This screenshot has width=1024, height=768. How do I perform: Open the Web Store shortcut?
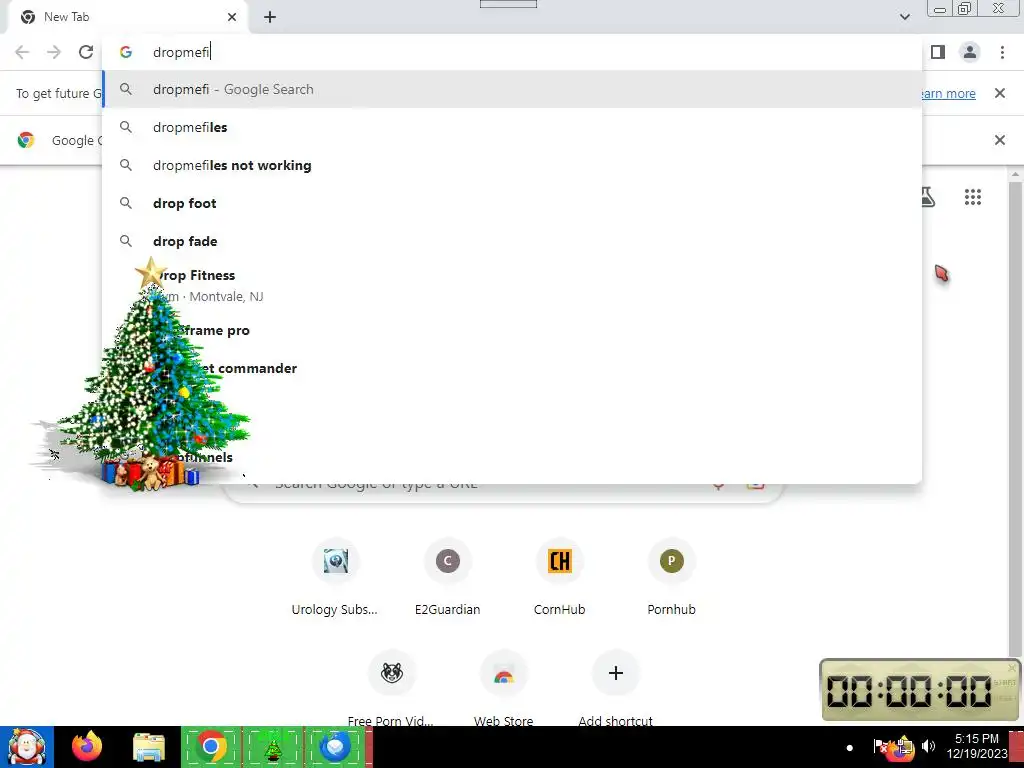pos(504,687)
